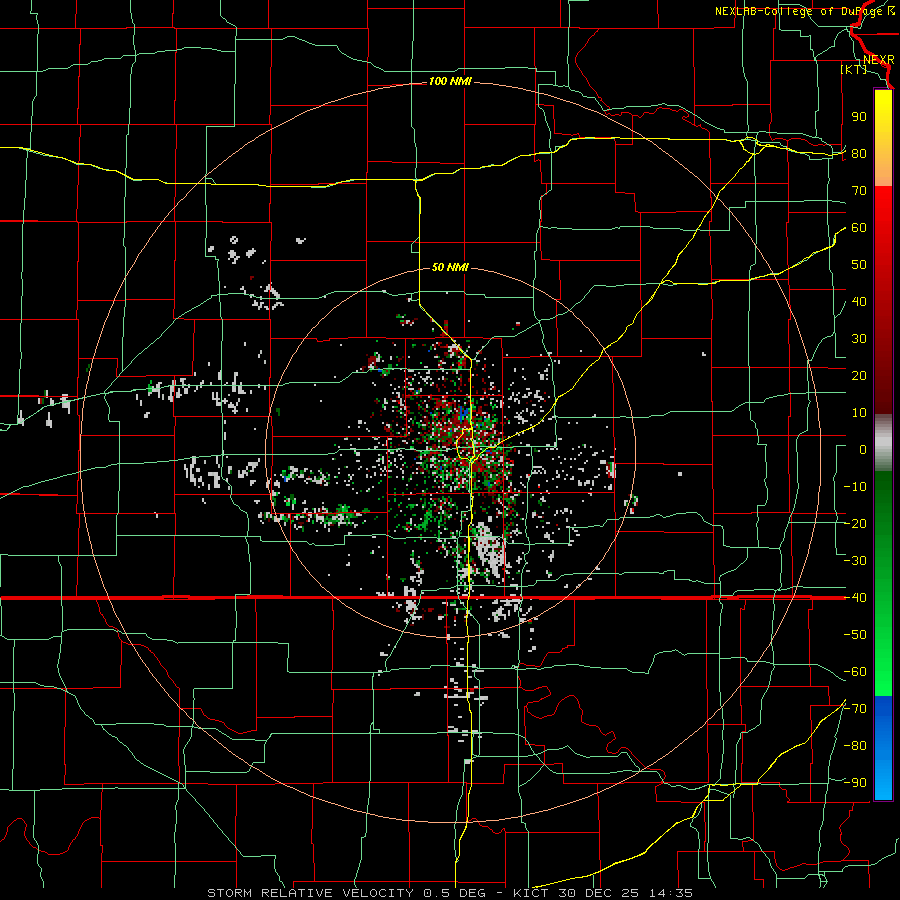Click the -80 scale value
Image resolution: width=900 pixels, height=900 pixels.
coord(855,746)
